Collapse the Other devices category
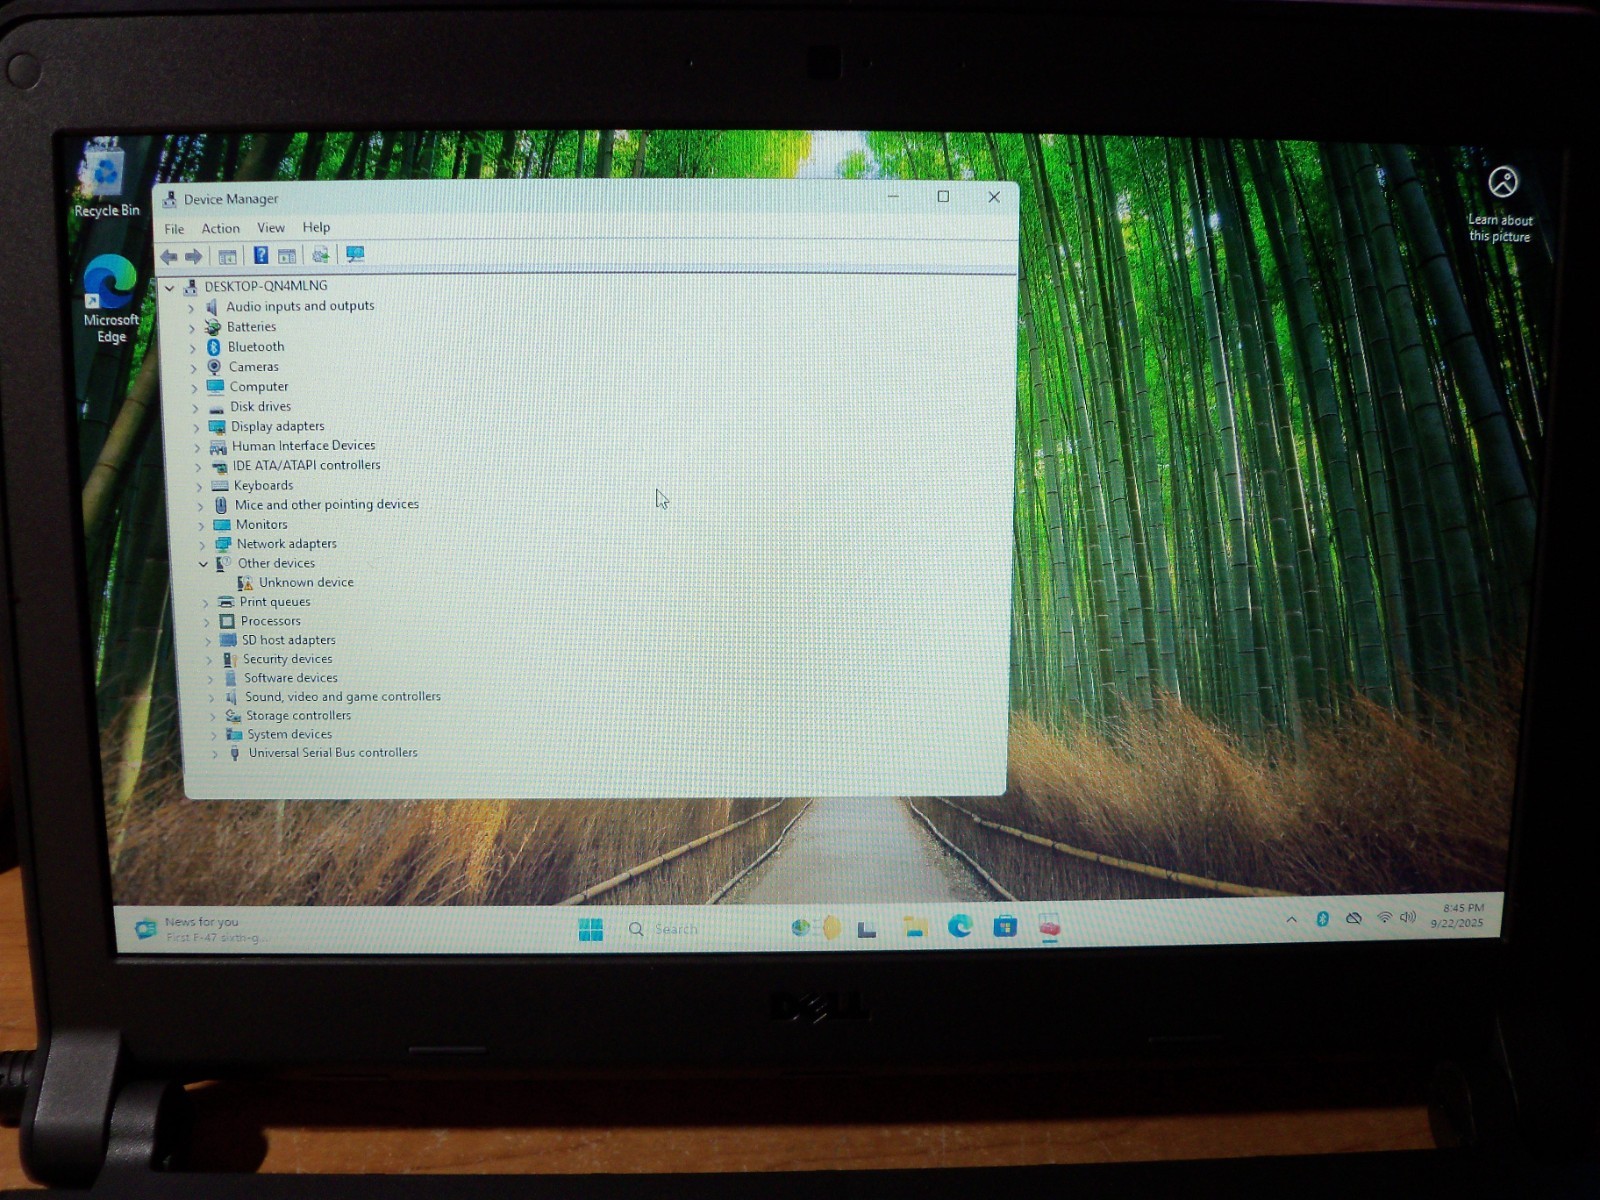The image size is (1600, 1200). (x=203, y=564)
